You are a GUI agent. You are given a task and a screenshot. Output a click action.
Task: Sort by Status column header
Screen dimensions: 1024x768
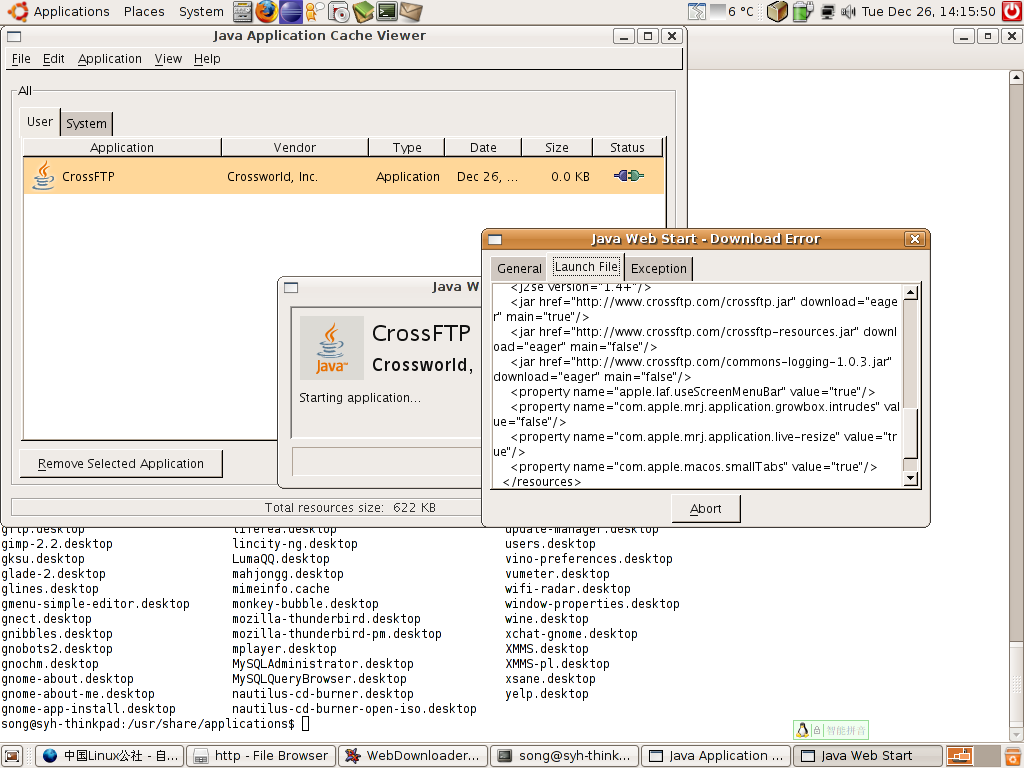click(627, 148)
